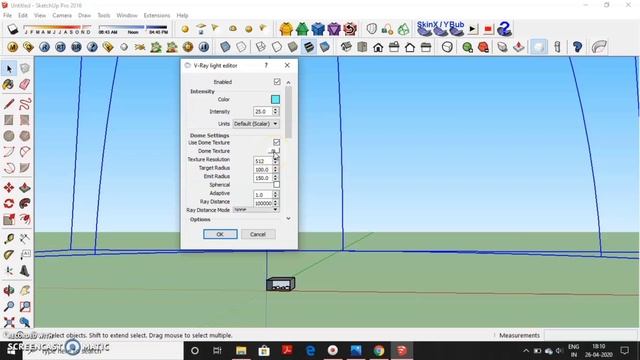Click the Dome Texture map button
This screenshot has width=640, height=360.
click(x=274, y=151)
